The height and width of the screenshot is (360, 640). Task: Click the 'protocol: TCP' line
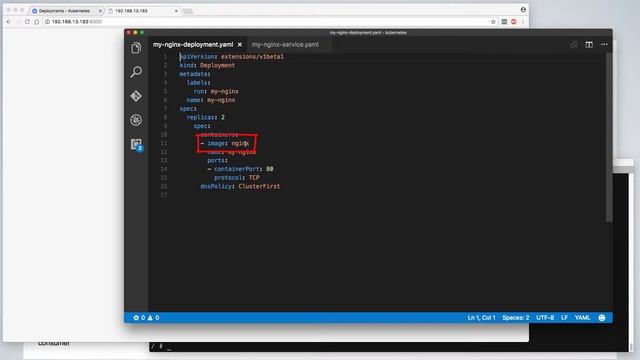237,178
